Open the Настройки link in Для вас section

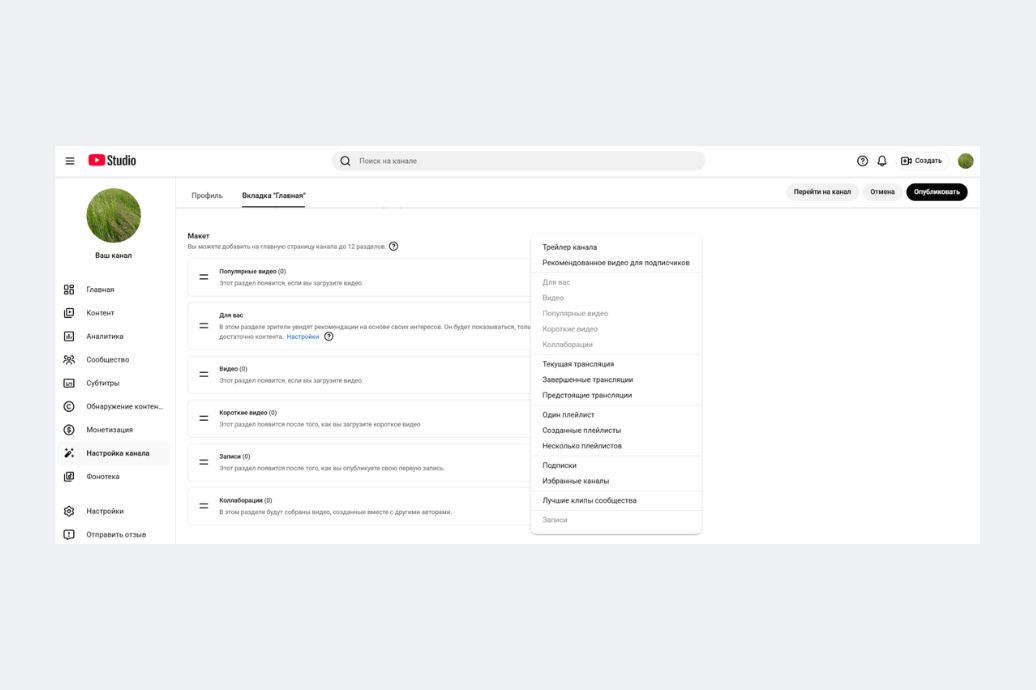point(303,337)
